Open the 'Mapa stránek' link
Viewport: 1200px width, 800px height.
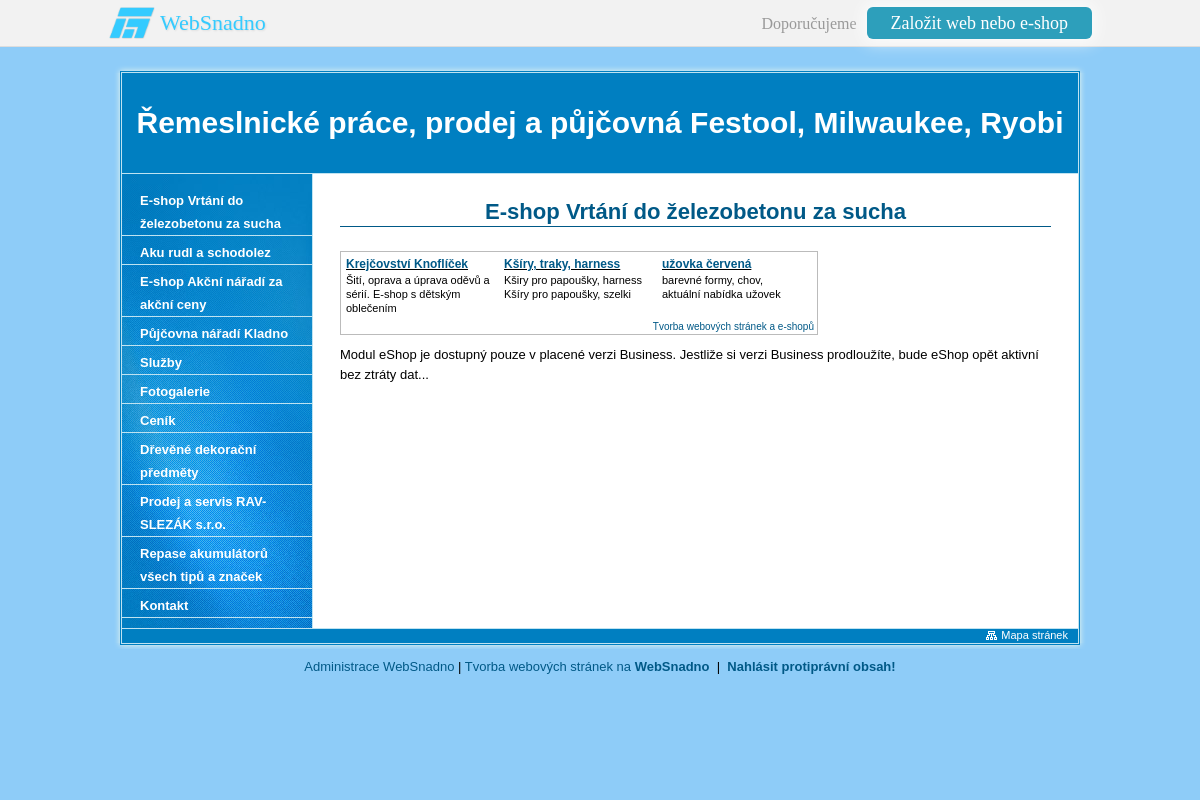point(1034,635)
